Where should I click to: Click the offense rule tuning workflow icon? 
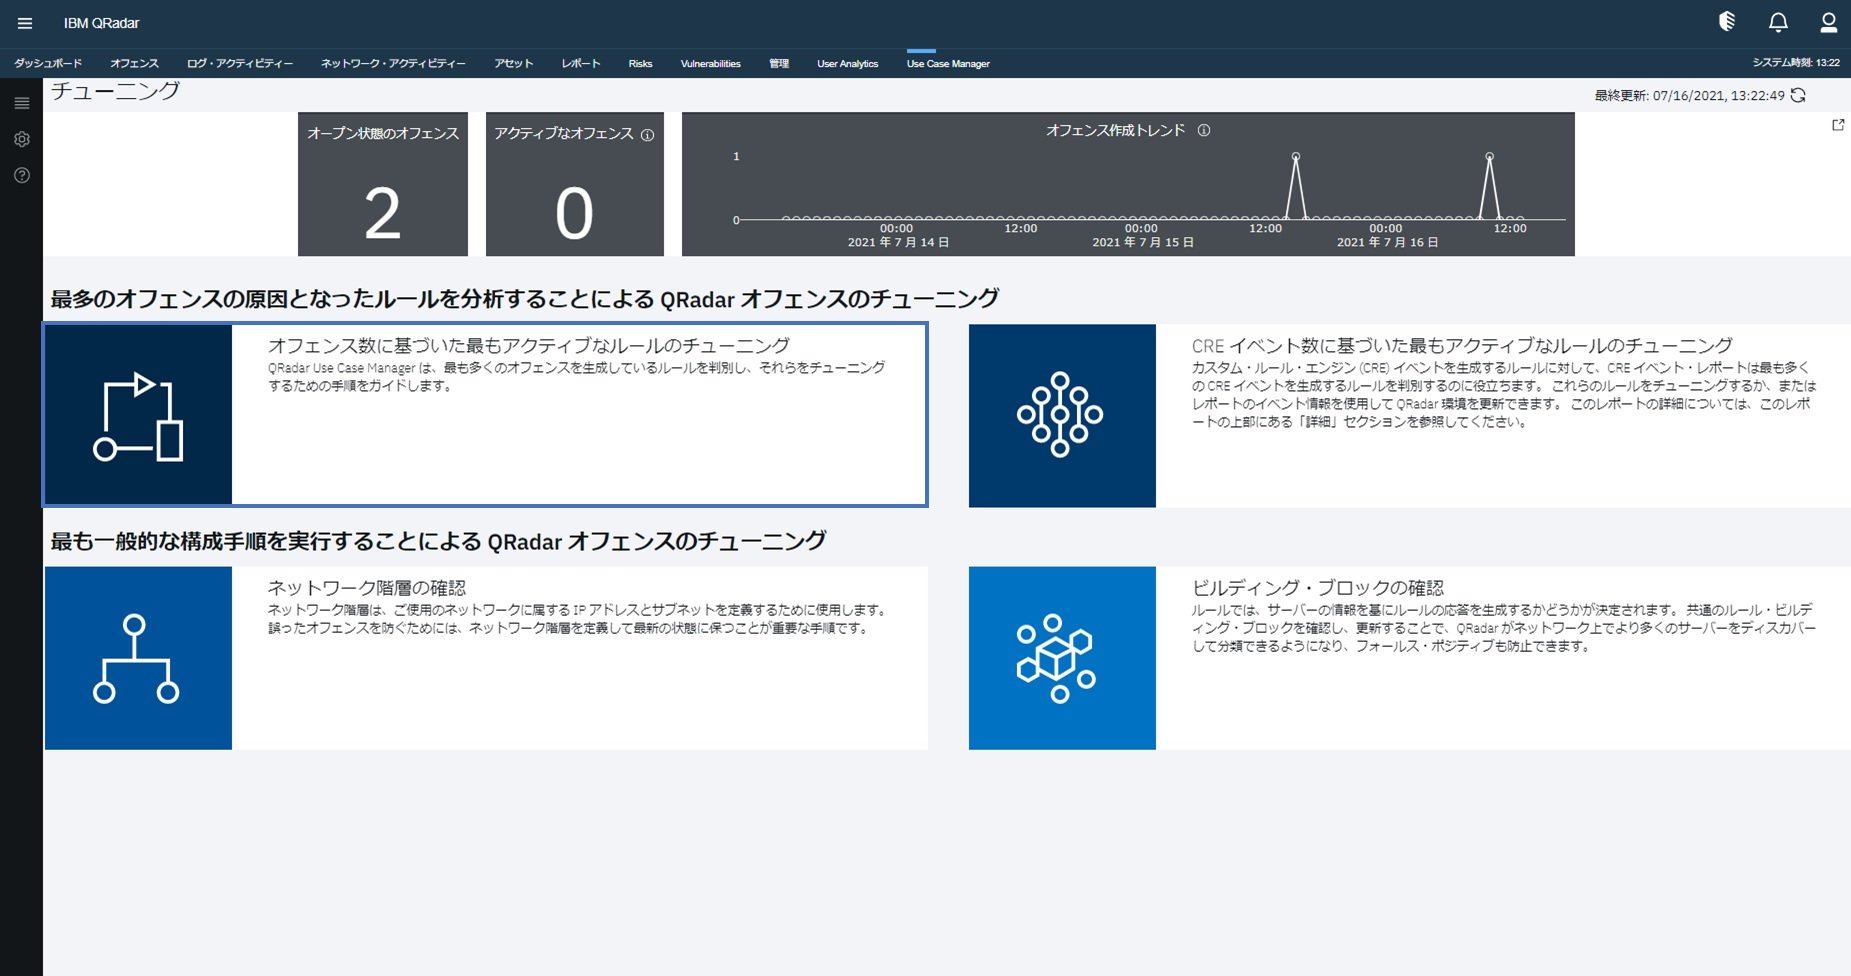[x=139, y=415]
